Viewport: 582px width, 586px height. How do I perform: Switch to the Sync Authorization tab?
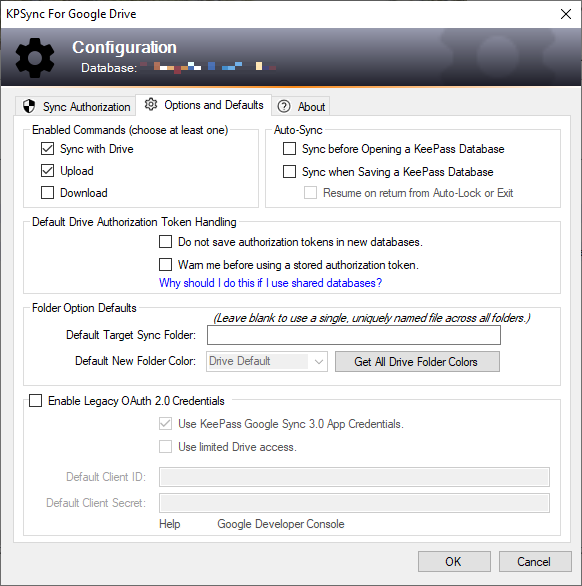coord(76,107)
